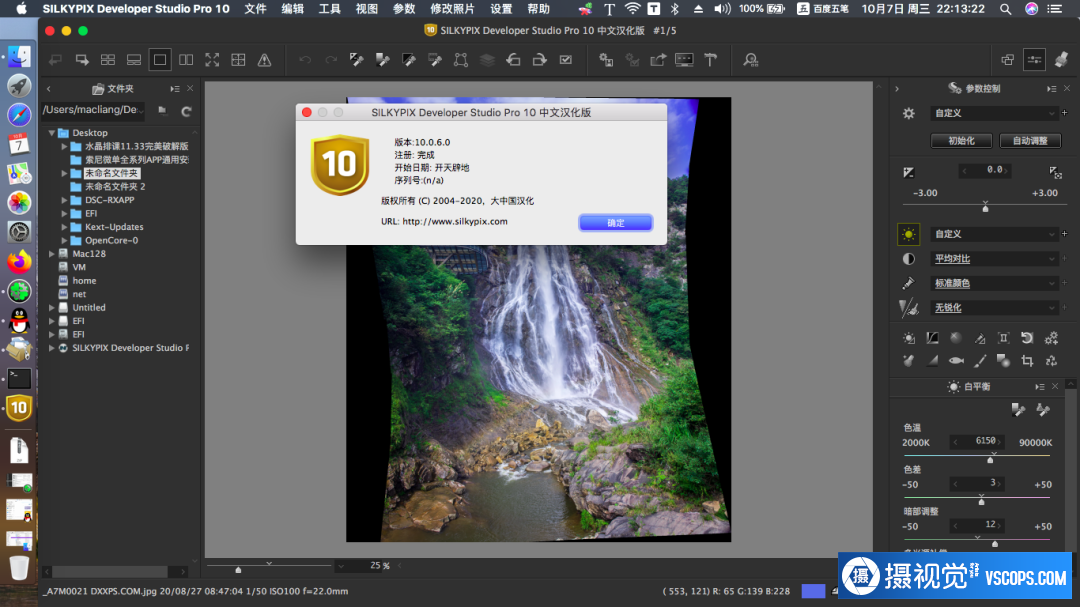This screenshot has height=607, width=1080.
Task: Select single preview view mode
Action: (160, 60)
